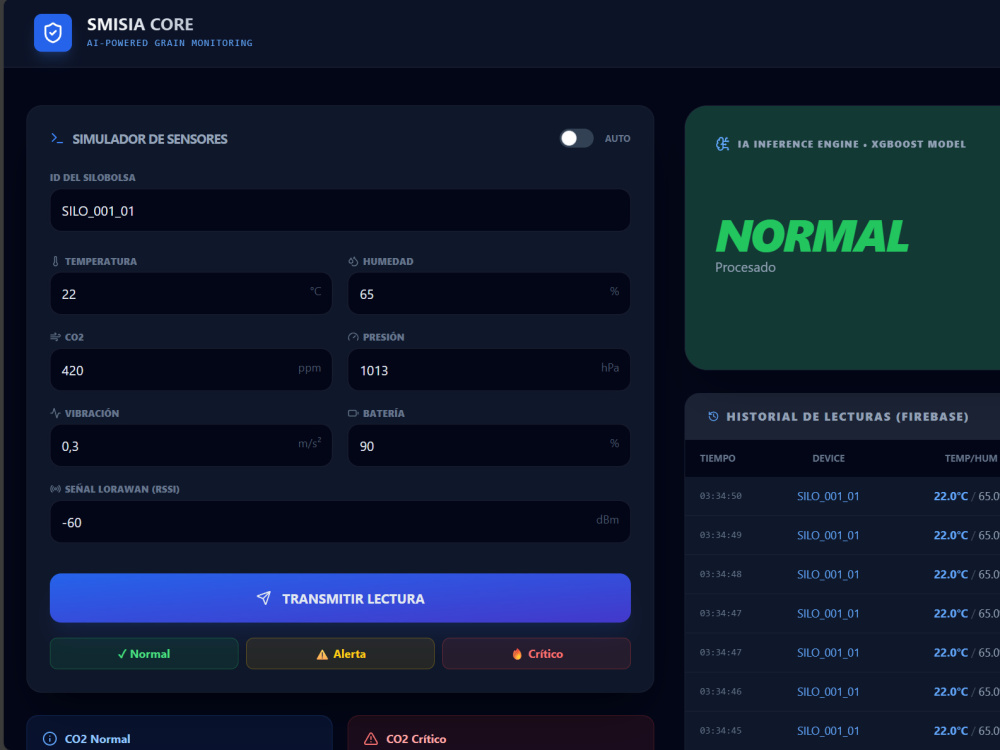Click the CO2 Normal card title
This screenshot has width=1000, height=750.
tap(98, 739)
